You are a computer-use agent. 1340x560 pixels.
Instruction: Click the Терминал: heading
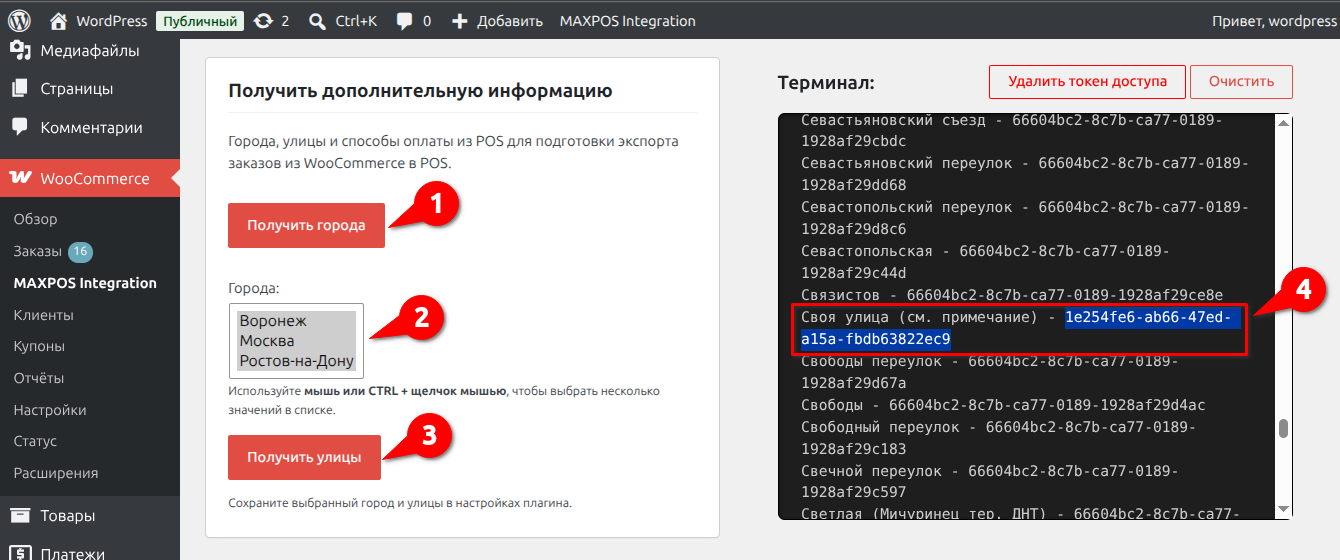(x=826, y=82)
